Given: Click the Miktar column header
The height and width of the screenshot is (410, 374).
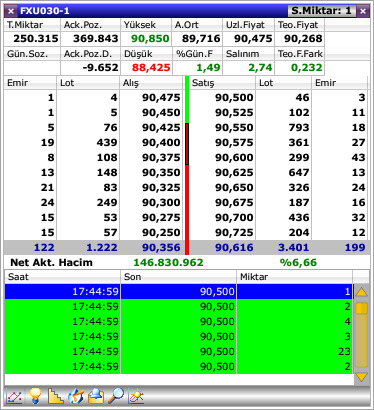Looking at the screenshot, I should point(294,277).
